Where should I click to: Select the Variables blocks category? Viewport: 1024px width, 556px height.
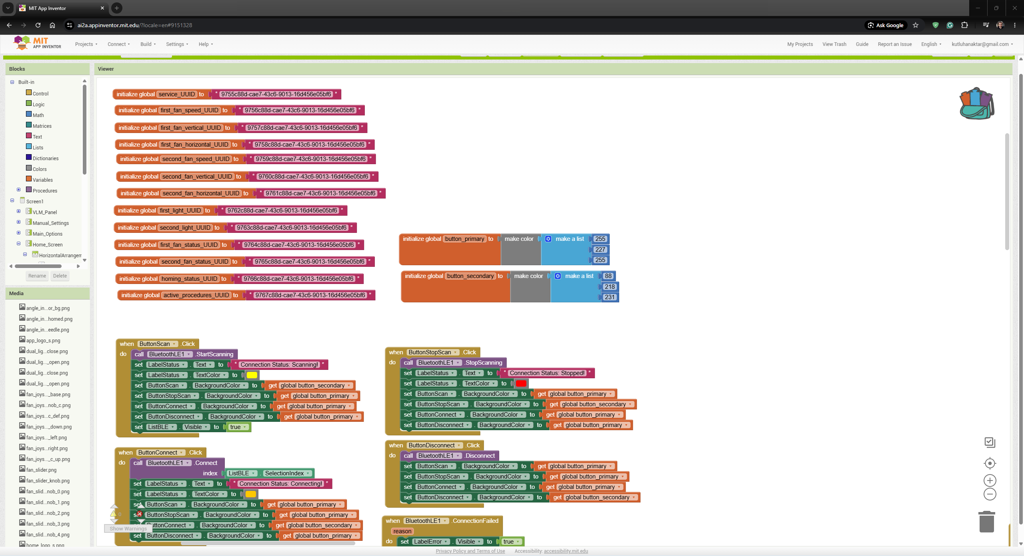click(x=39, y=180)
